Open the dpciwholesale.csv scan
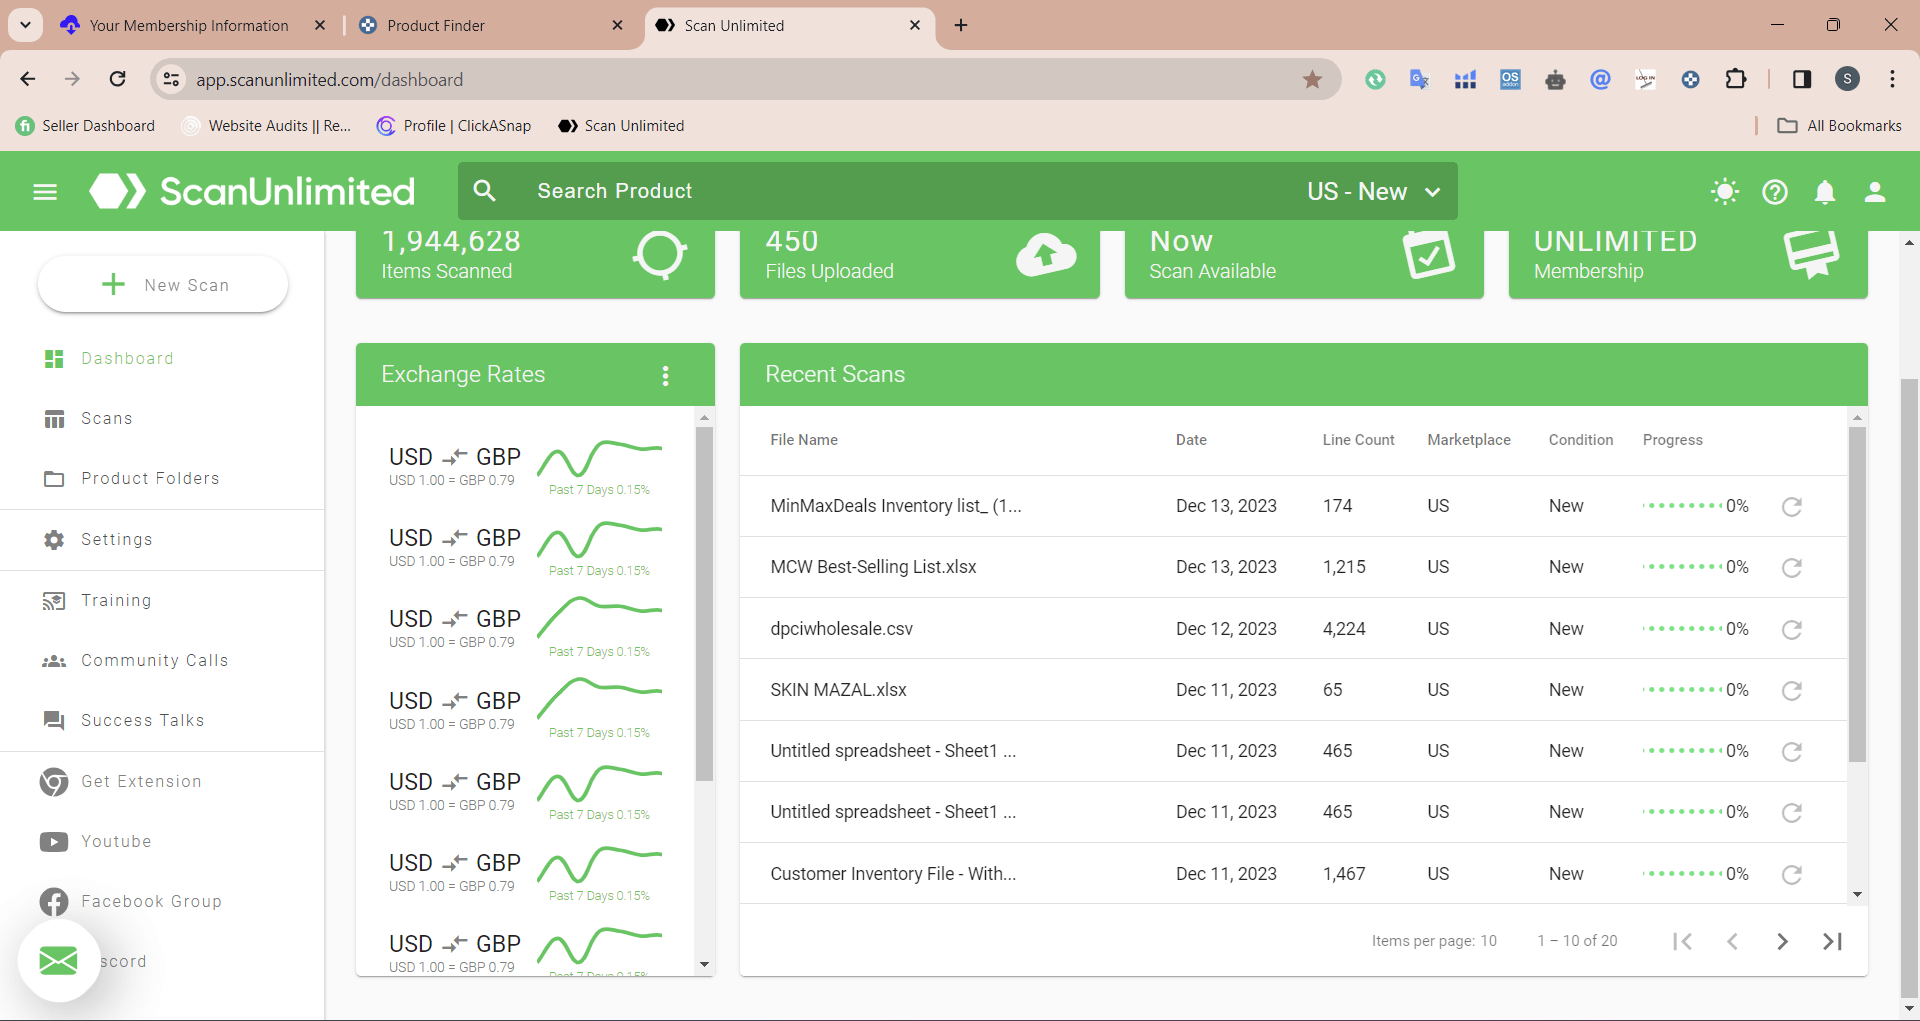Screen dimensions: 1920x1021 point(841,629)
